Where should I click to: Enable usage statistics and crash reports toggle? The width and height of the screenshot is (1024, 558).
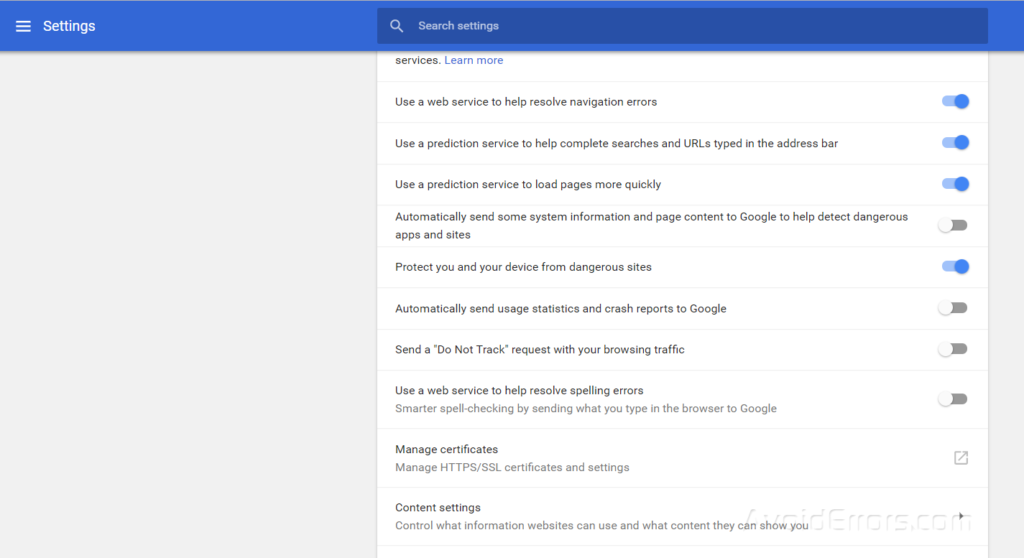point(953,308)
